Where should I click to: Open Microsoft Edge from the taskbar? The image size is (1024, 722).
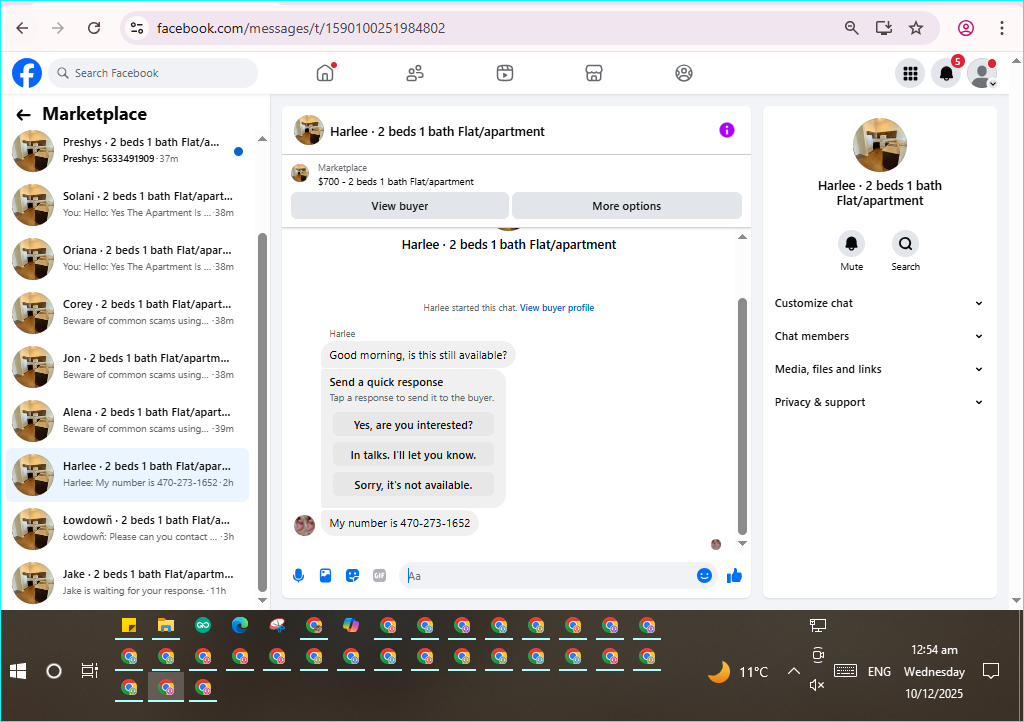tap(240, 625)
